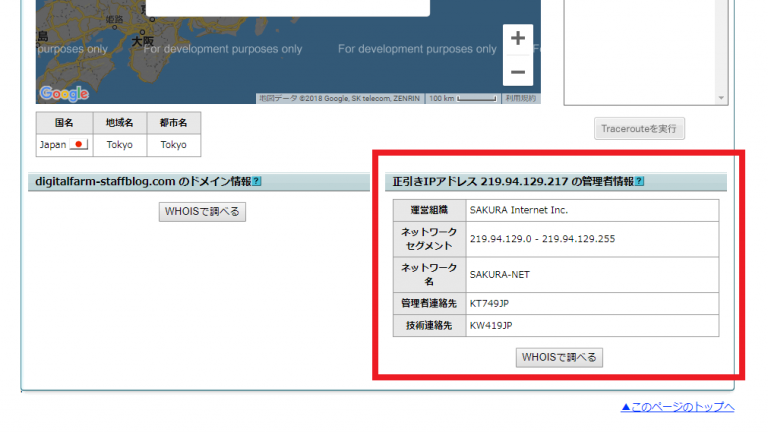Select admin contact KT749JP
Image resolution: width=768 pixels, height=432 pixels.
592,304
